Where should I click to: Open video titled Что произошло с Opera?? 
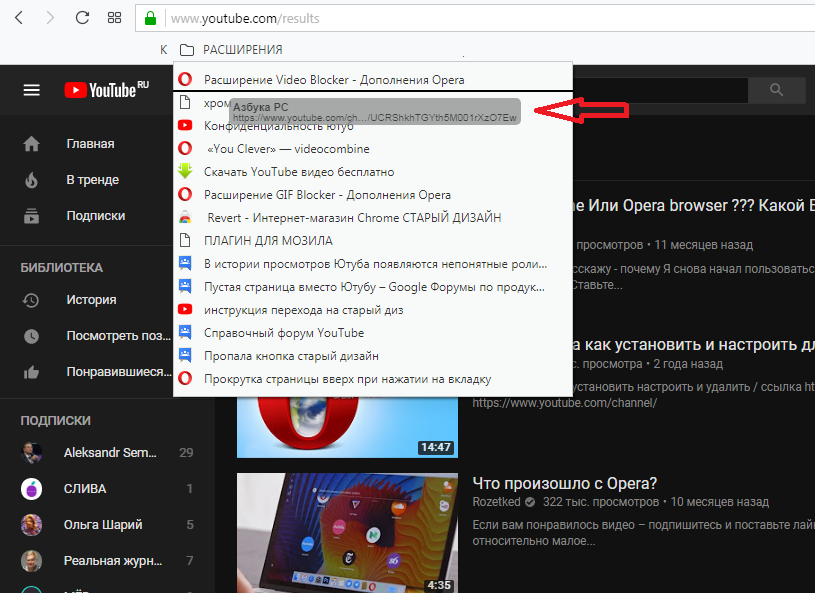564,483
